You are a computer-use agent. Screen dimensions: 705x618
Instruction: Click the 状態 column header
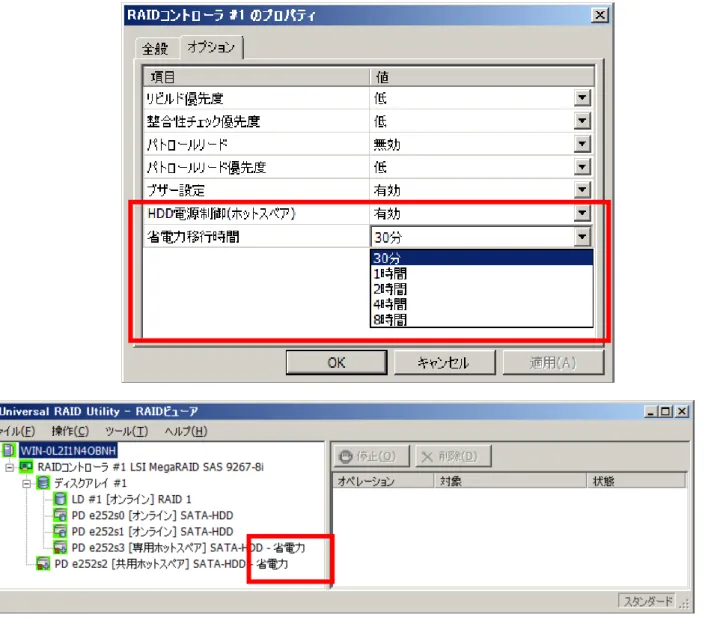637,481
